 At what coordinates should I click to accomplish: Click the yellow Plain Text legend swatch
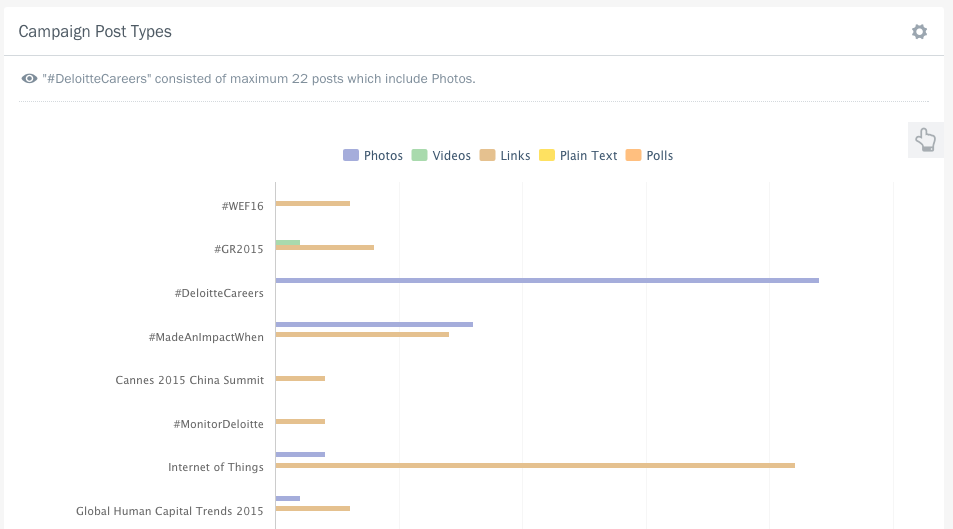click(547, 156)
